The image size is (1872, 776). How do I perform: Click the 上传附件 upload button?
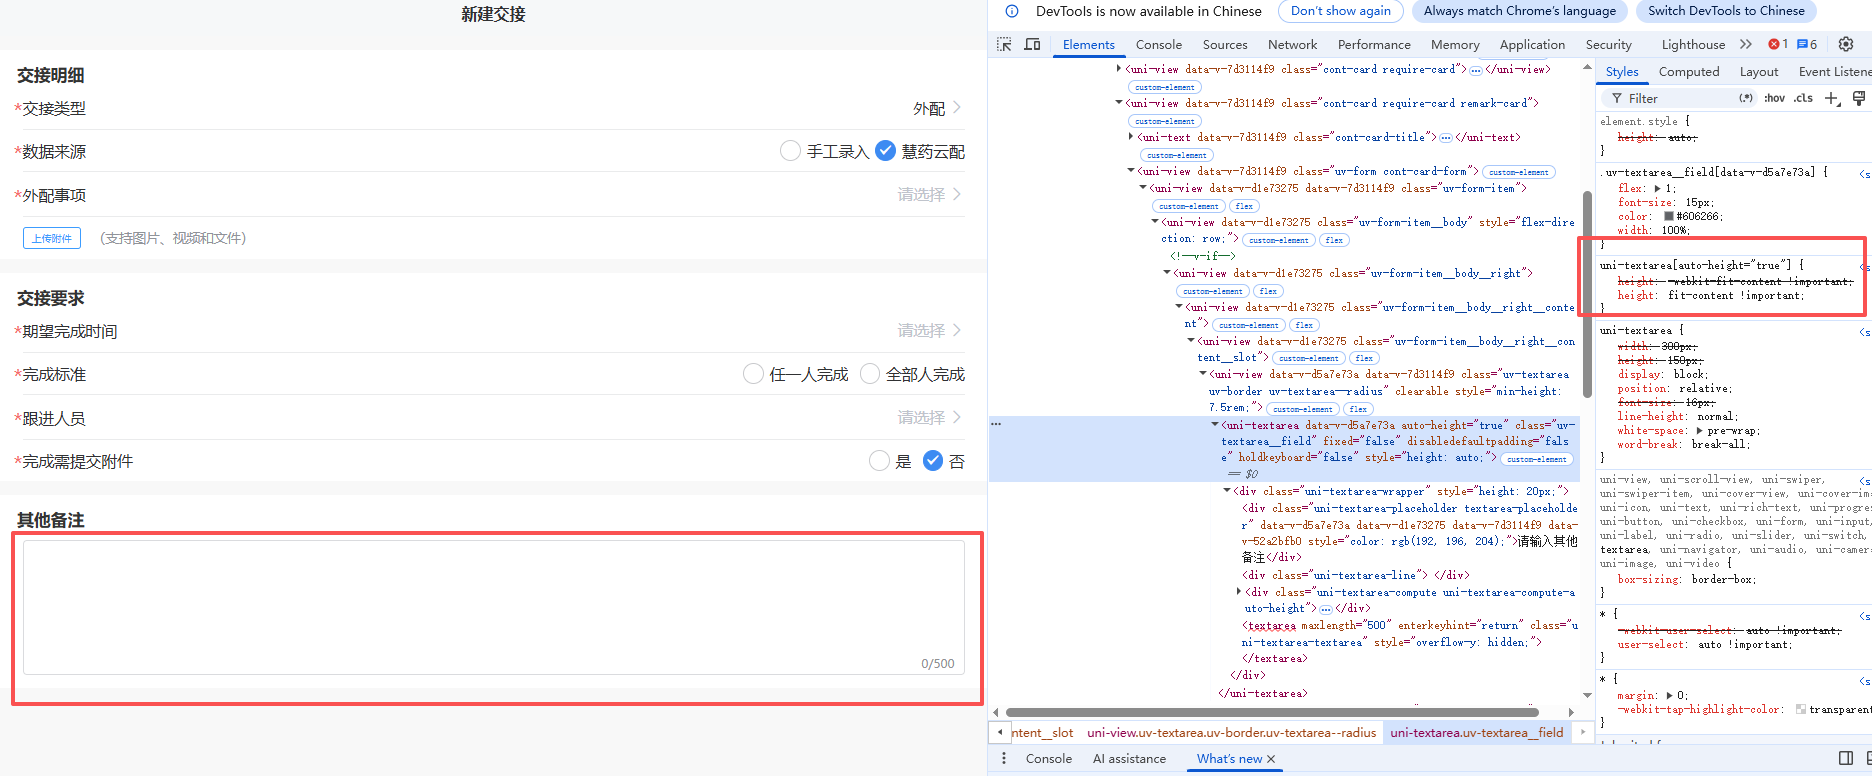[x=52, y=238]
